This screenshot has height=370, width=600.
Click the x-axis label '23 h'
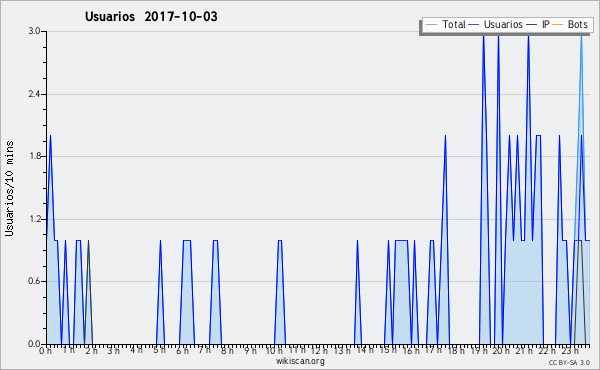point(570,351)
